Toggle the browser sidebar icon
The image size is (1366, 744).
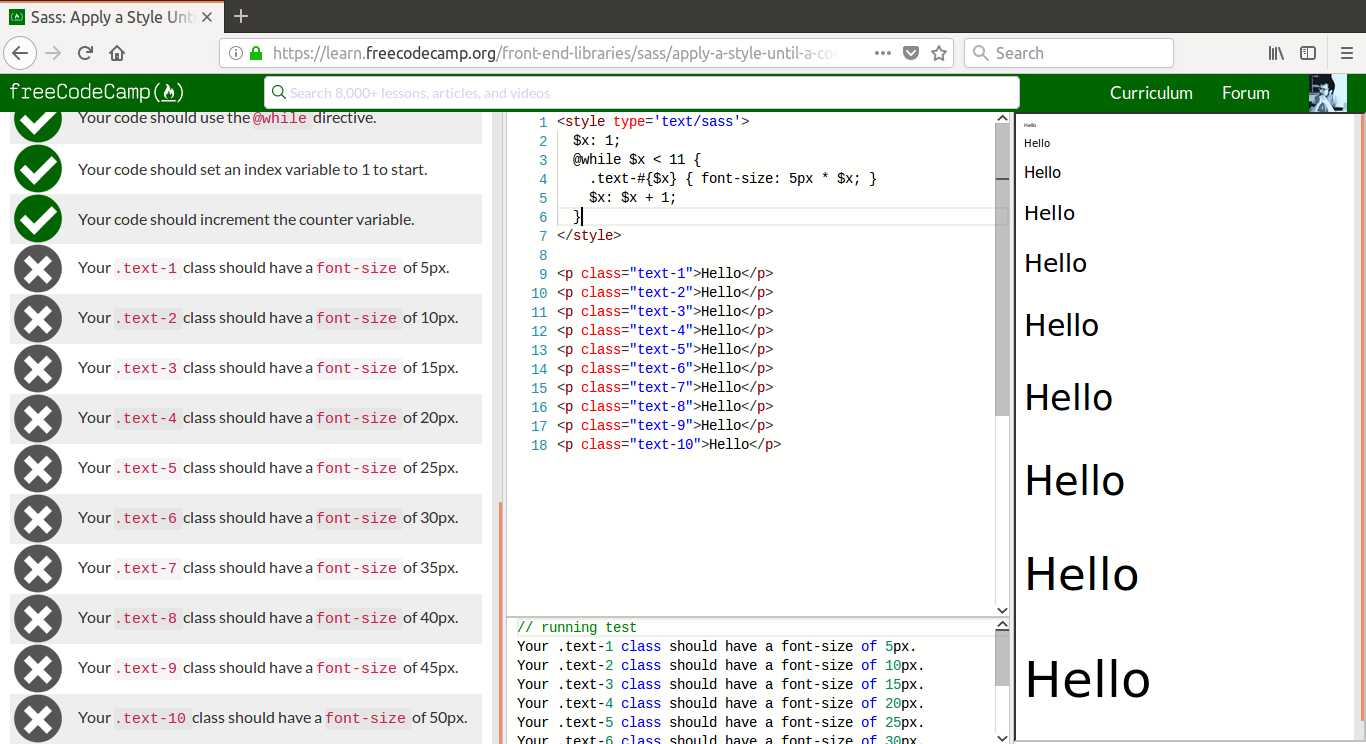pos(1308,53)
